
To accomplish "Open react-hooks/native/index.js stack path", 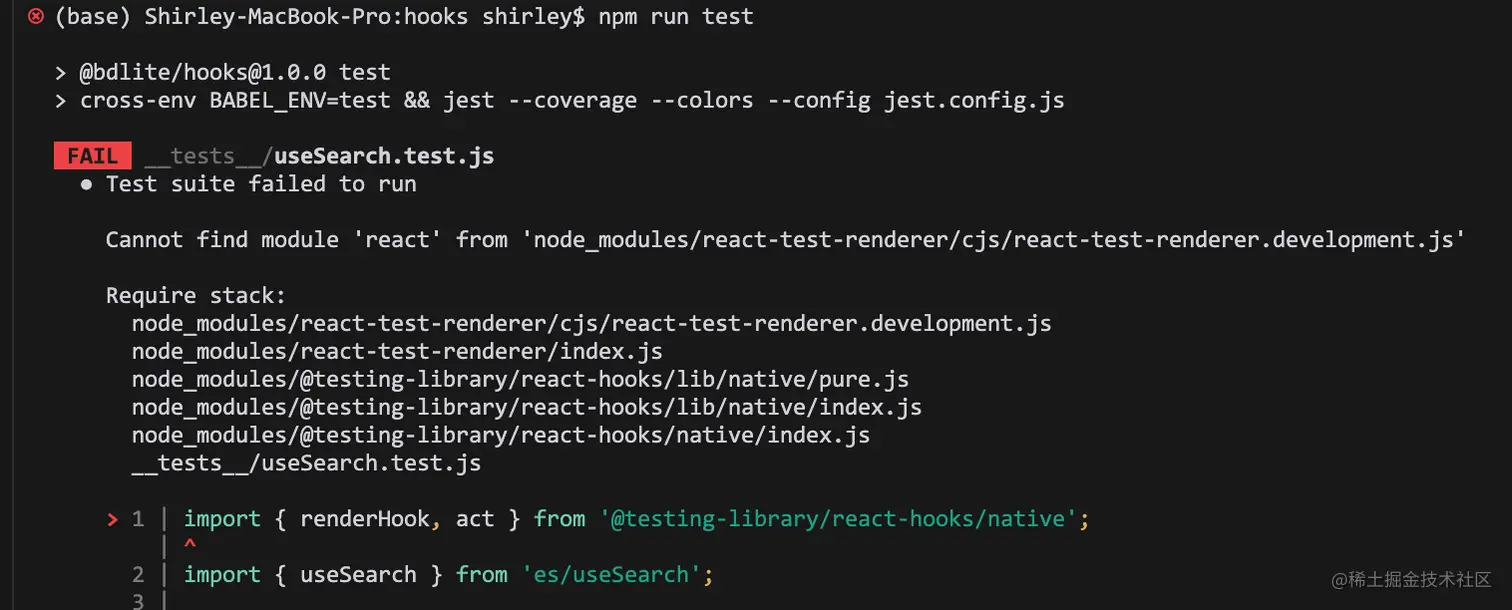I will [501, 436].
